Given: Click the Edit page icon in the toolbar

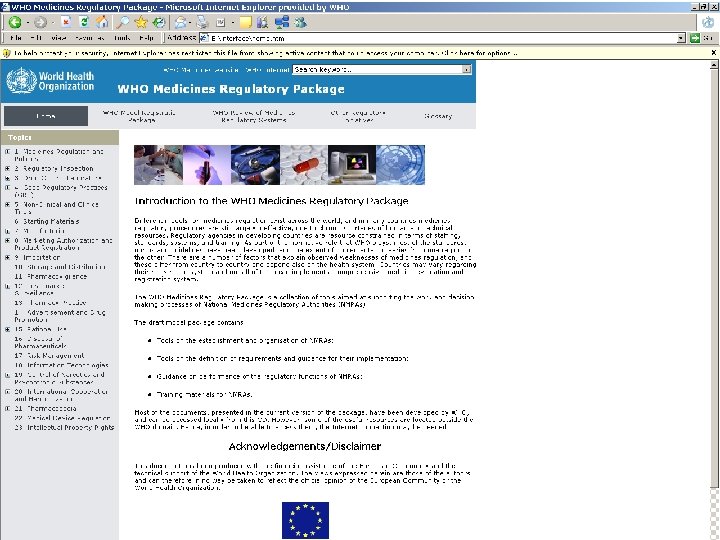Looking at the screenshot, I should 221,22.
